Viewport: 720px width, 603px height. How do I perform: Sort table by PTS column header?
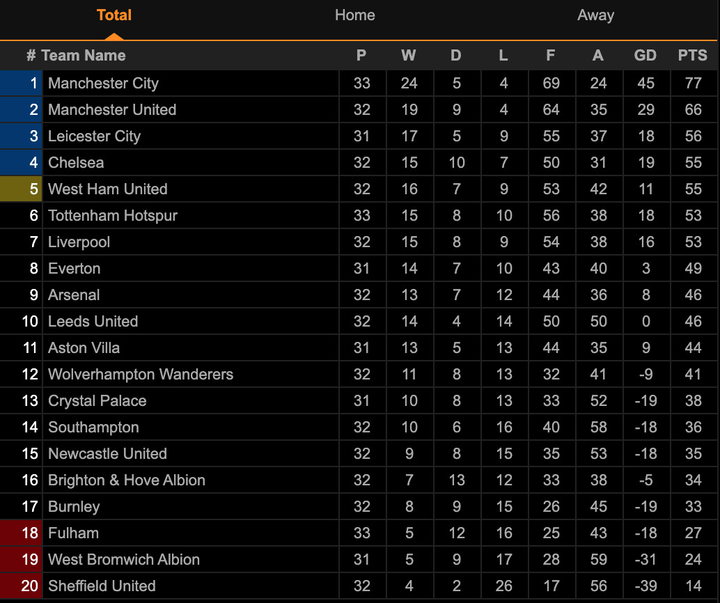(692, 56)
